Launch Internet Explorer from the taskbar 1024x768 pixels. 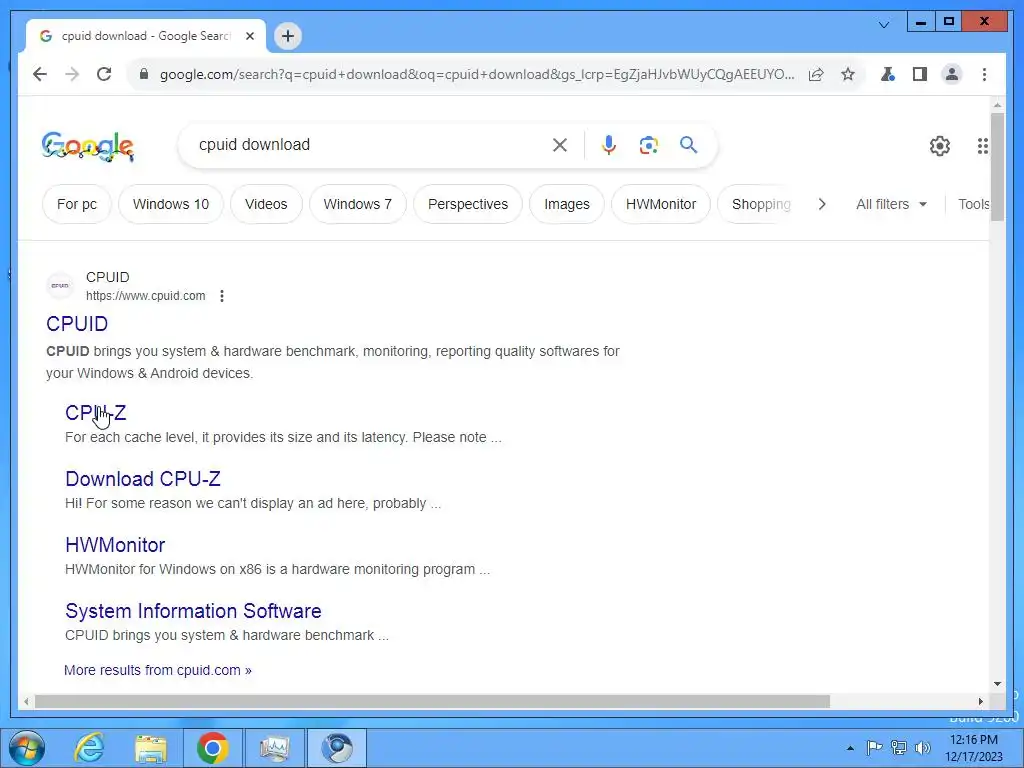pos(89,748)
